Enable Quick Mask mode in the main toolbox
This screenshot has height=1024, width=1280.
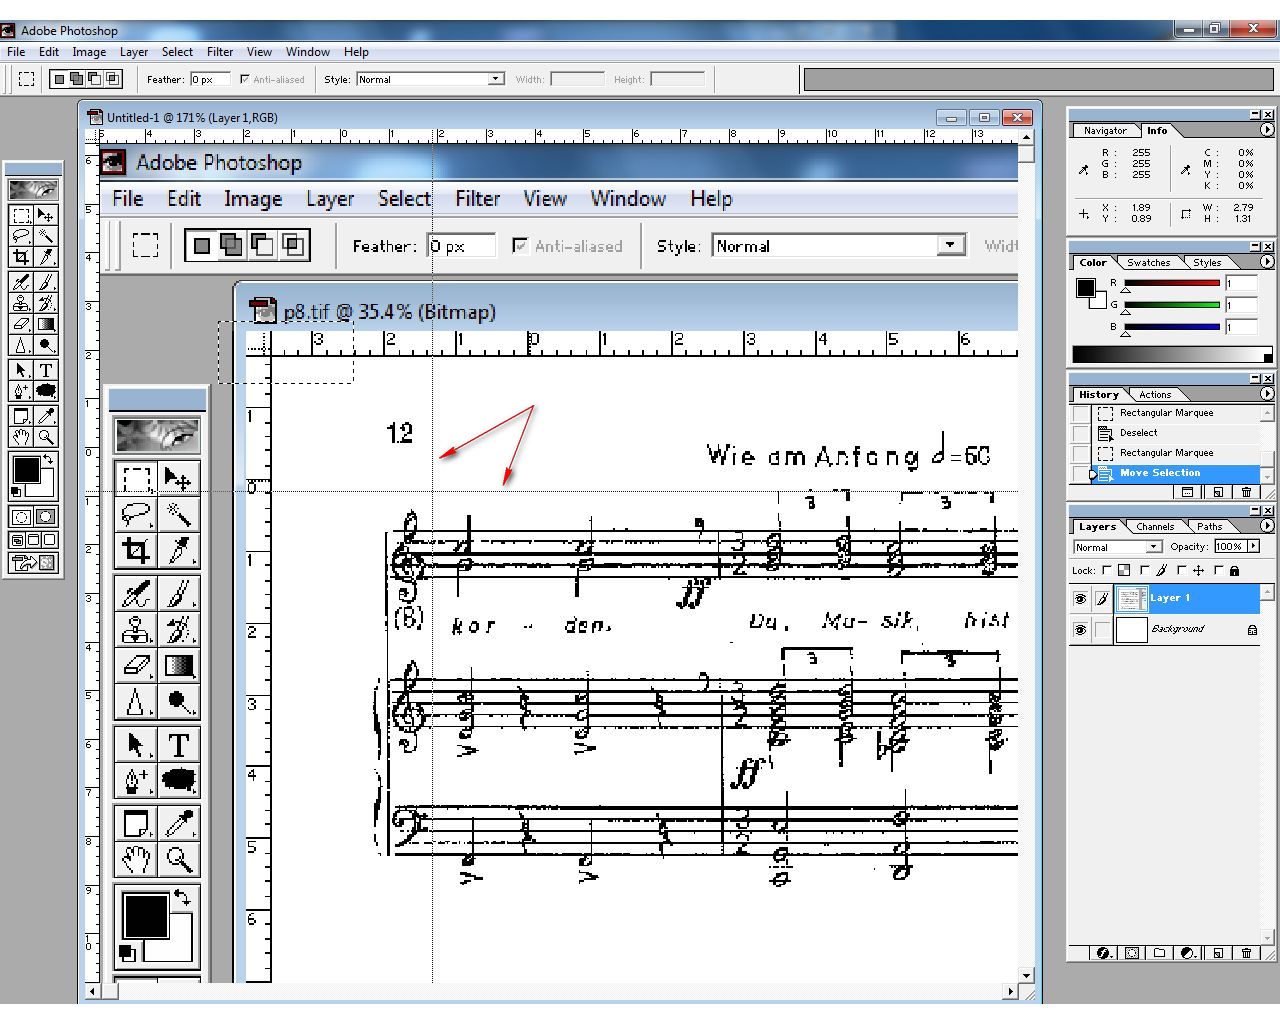[x=45, y=517]
